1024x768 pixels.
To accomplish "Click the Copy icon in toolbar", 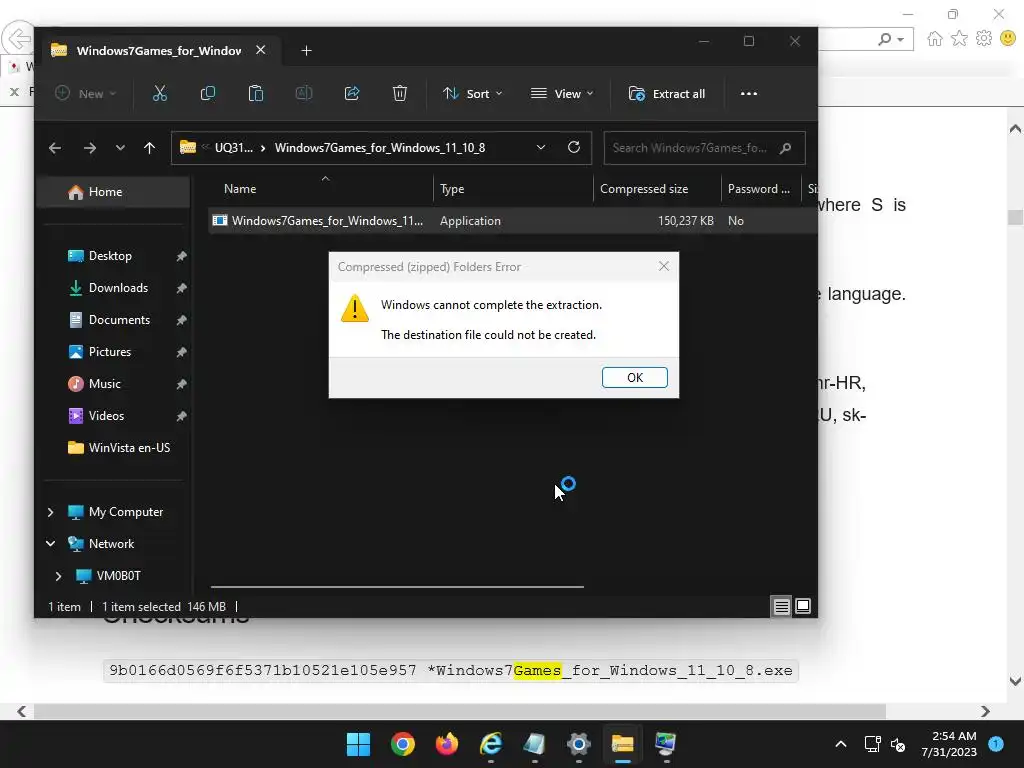I will 208,93.
